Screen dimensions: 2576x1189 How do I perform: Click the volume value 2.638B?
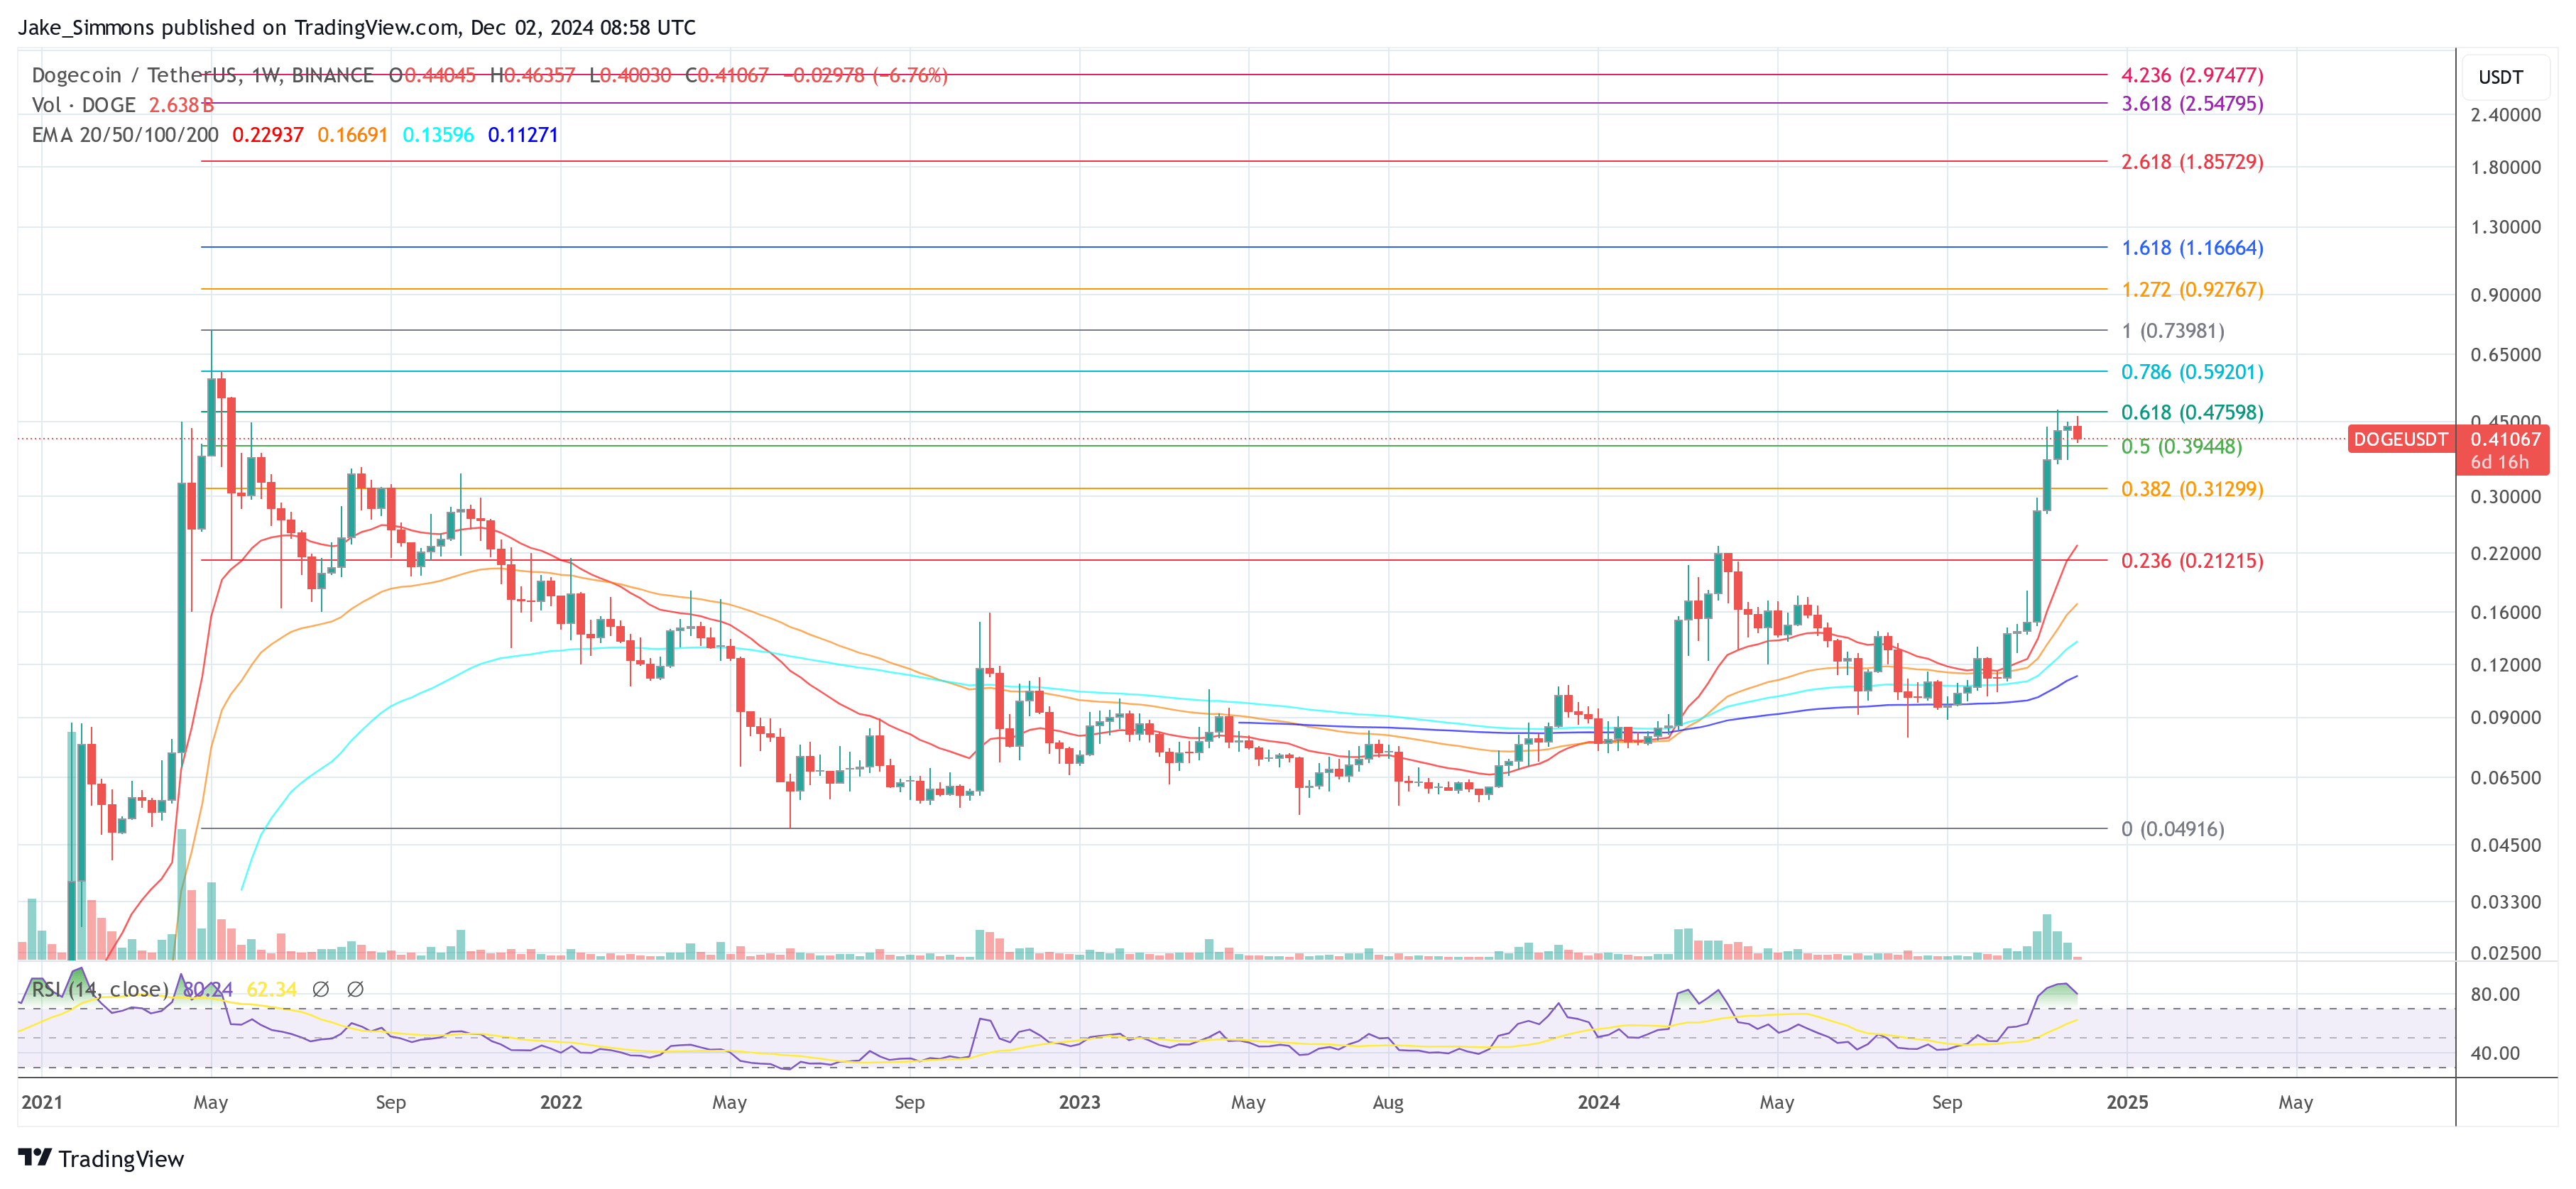(x=181, y=105)
